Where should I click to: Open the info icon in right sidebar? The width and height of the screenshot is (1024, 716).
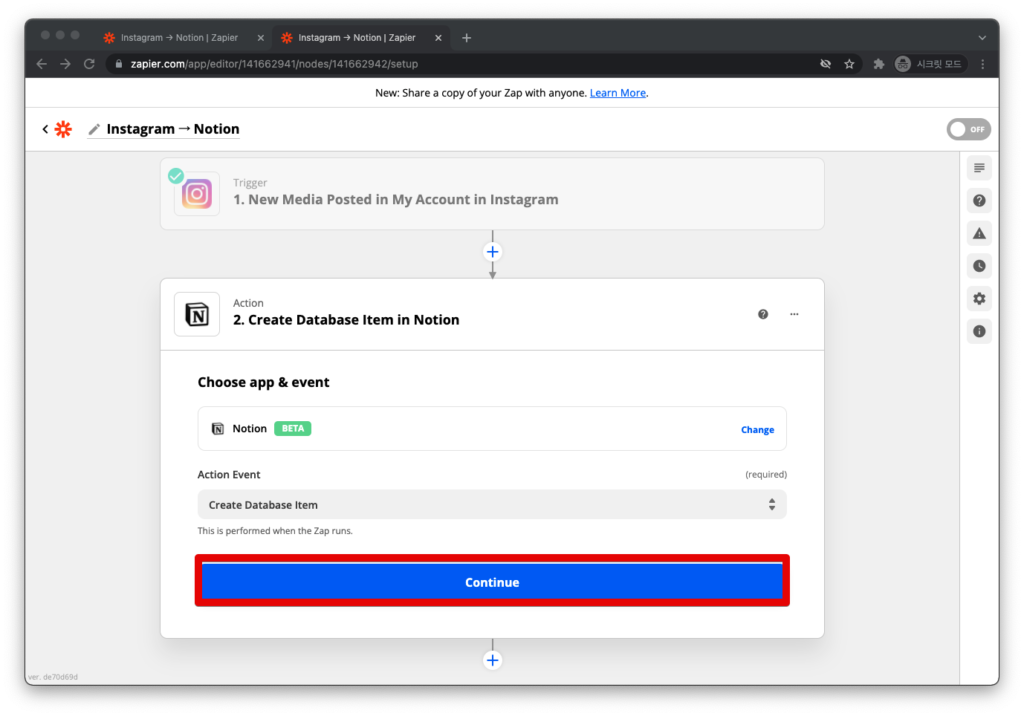(979, 331)
